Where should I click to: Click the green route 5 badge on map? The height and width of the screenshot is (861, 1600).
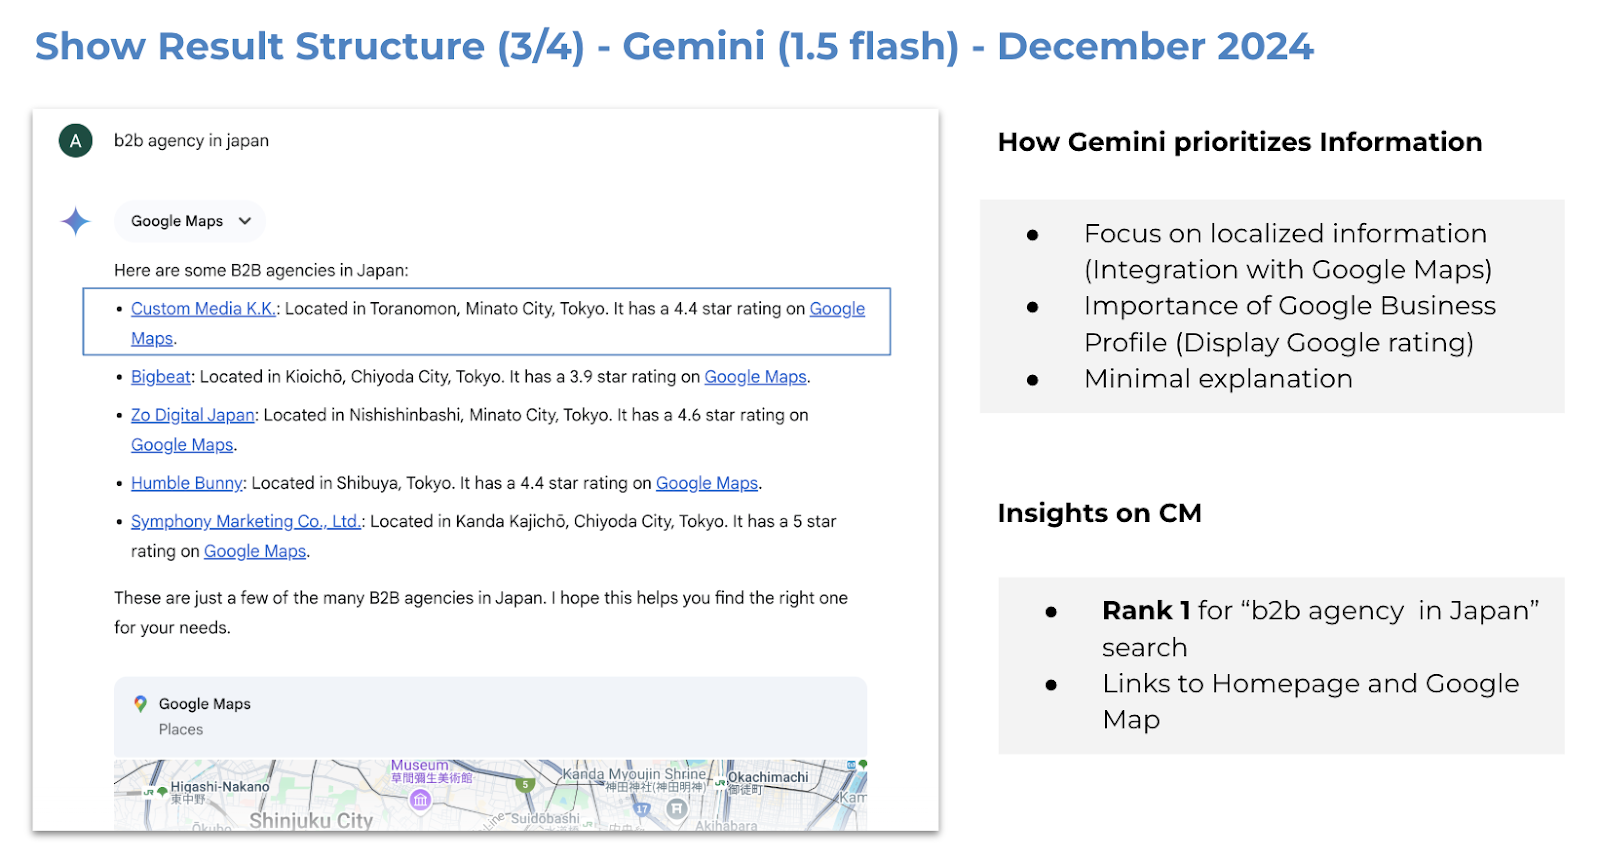pyautogui.click(x=526, y=785)
